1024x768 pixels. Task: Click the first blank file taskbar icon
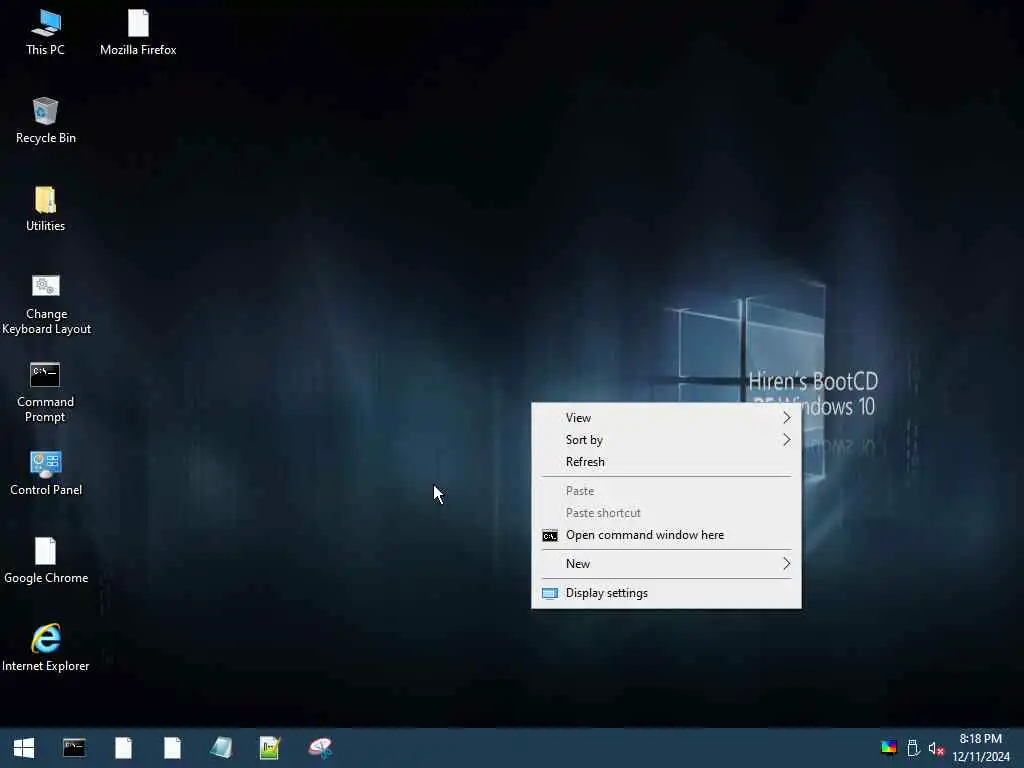click(x=123, y=748)
